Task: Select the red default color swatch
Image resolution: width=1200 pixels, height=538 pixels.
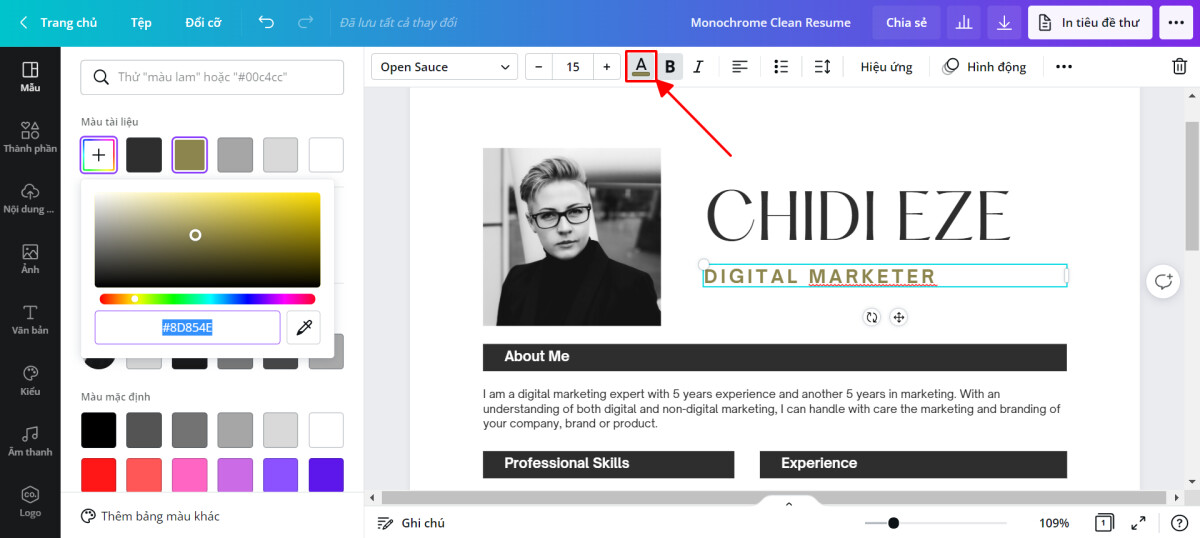Action: [x=99, y=475]
